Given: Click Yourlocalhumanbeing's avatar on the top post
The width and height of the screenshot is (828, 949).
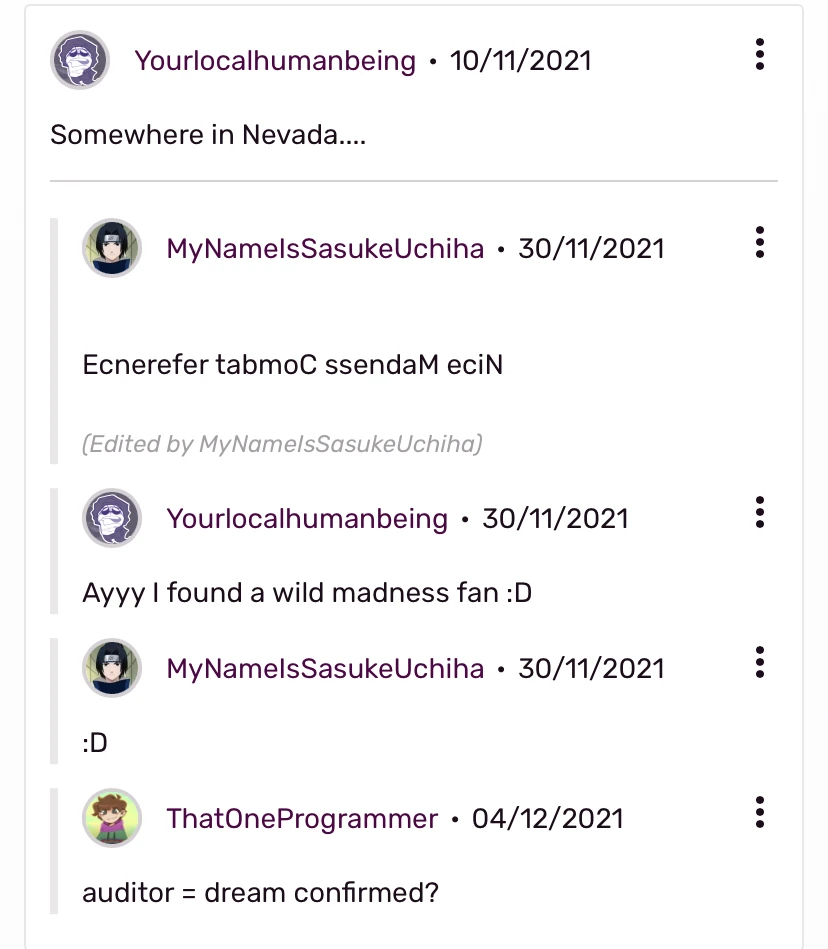Looking at the screenshot, I should click(x=80, y=60).
